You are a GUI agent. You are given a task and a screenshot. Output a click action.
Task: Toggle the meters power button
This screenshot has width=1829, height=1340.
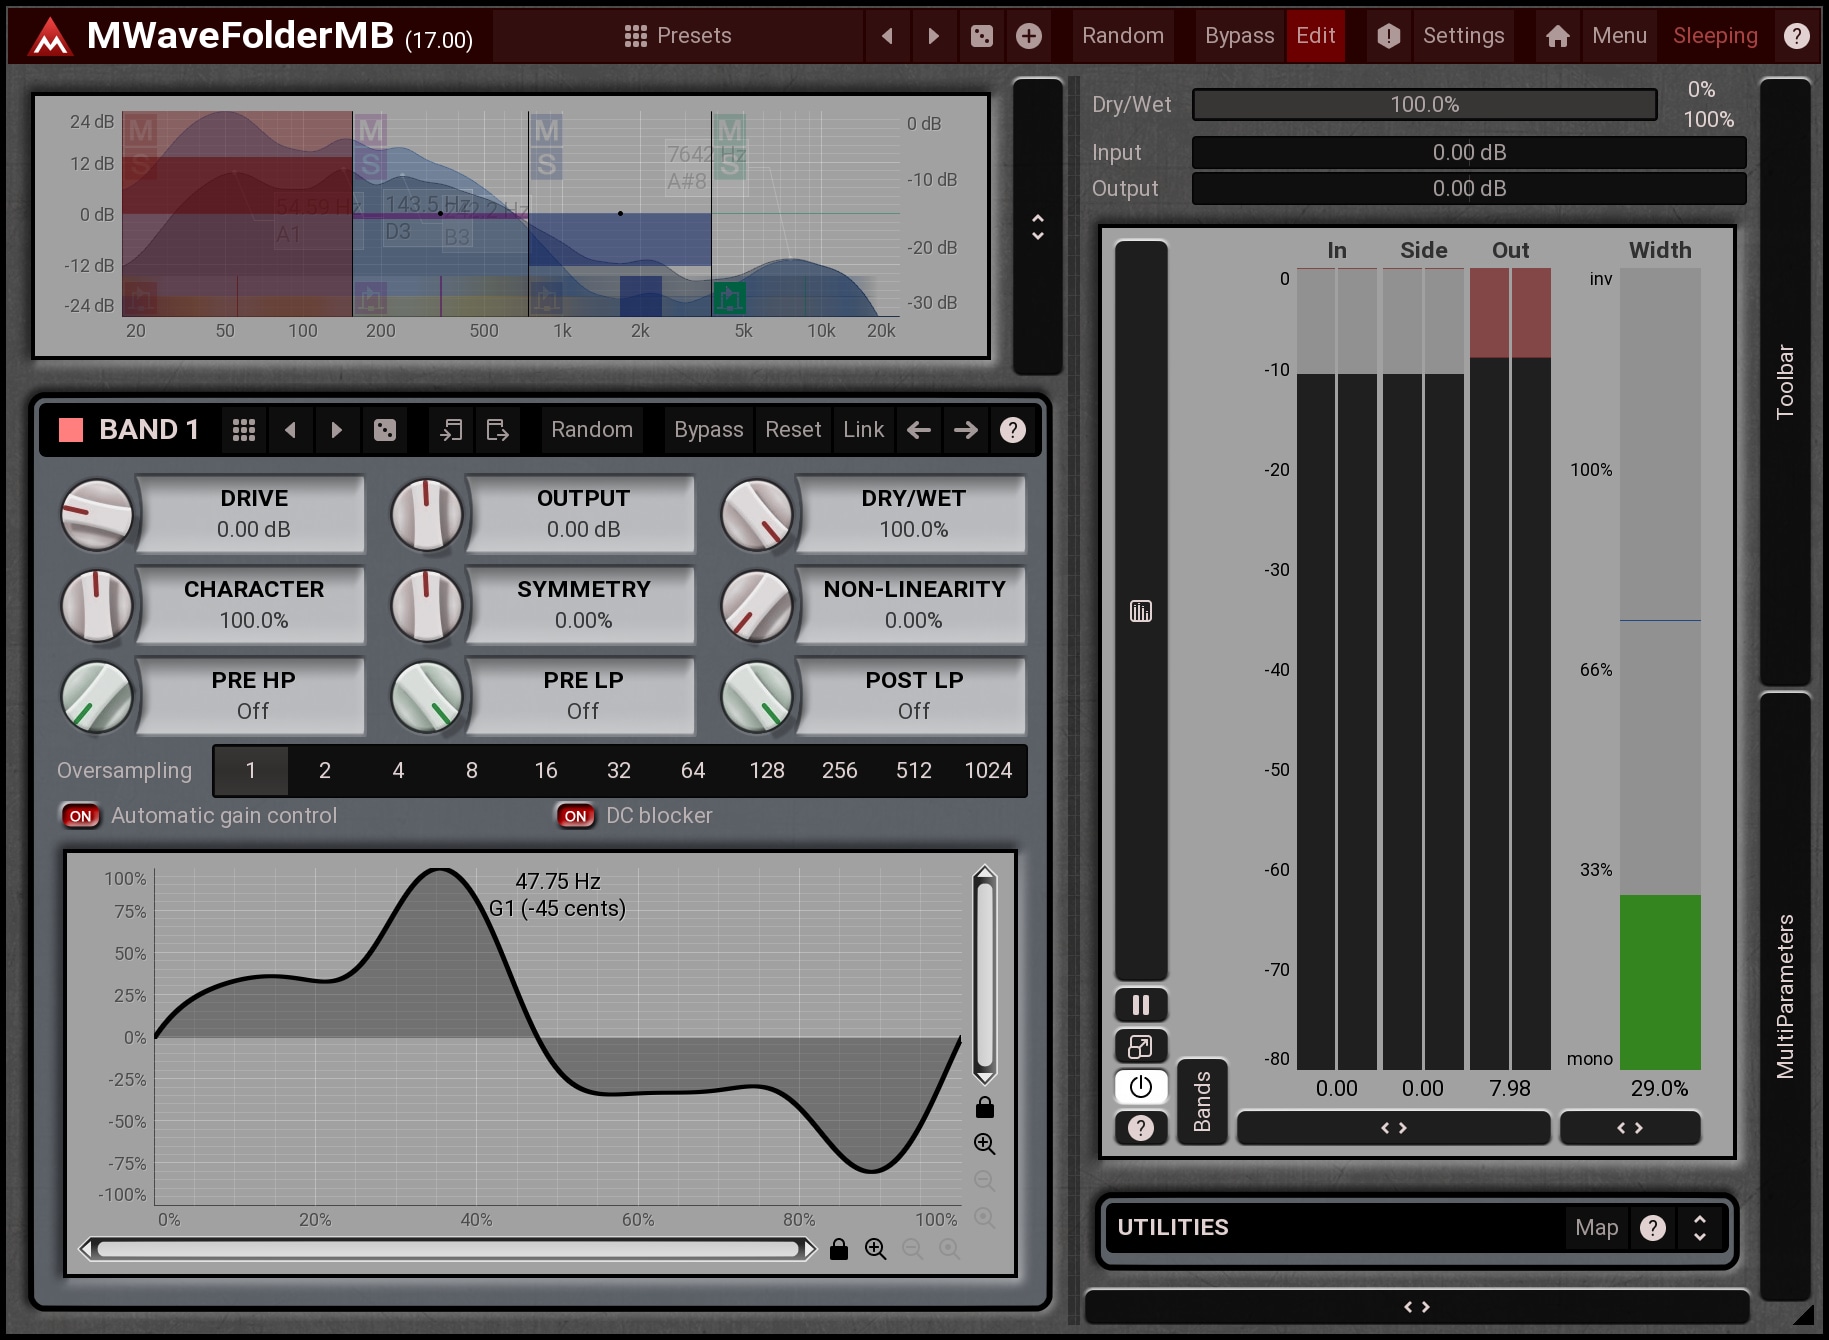1140,1087
